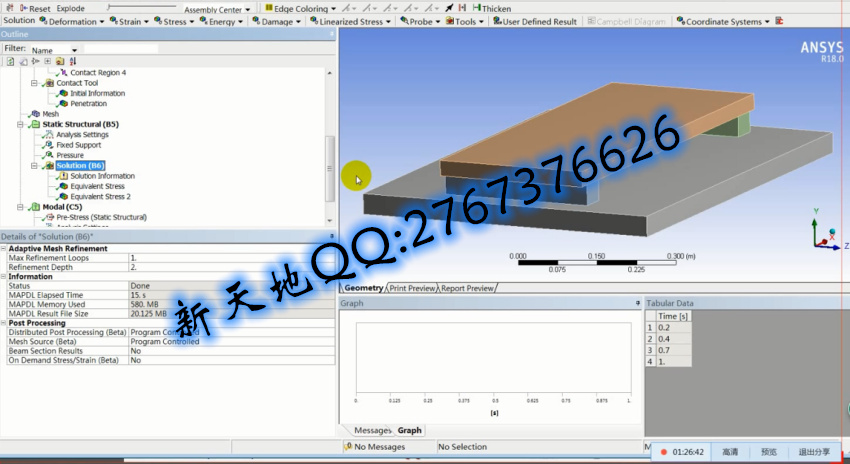Click the outline filter text field
This screenshot has width=850, height=464.
120,49
